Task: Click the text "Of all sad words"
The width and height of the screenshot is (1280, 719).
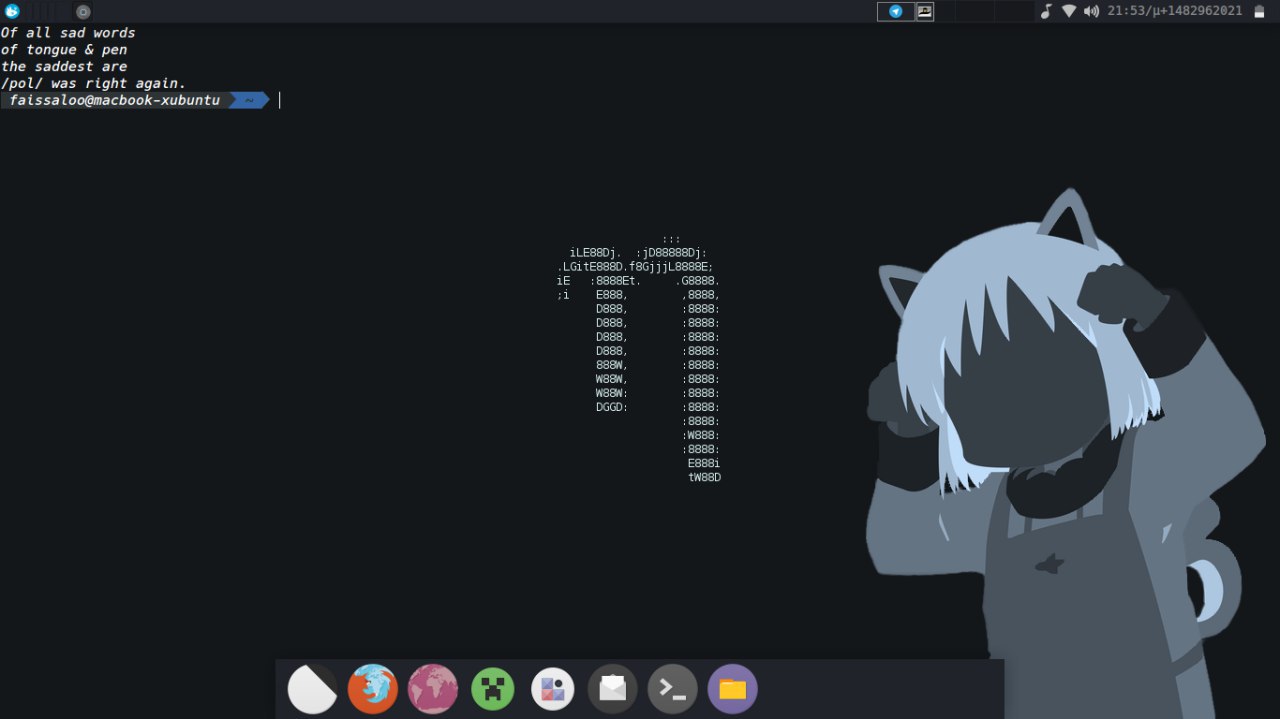Action: (68, 33)
